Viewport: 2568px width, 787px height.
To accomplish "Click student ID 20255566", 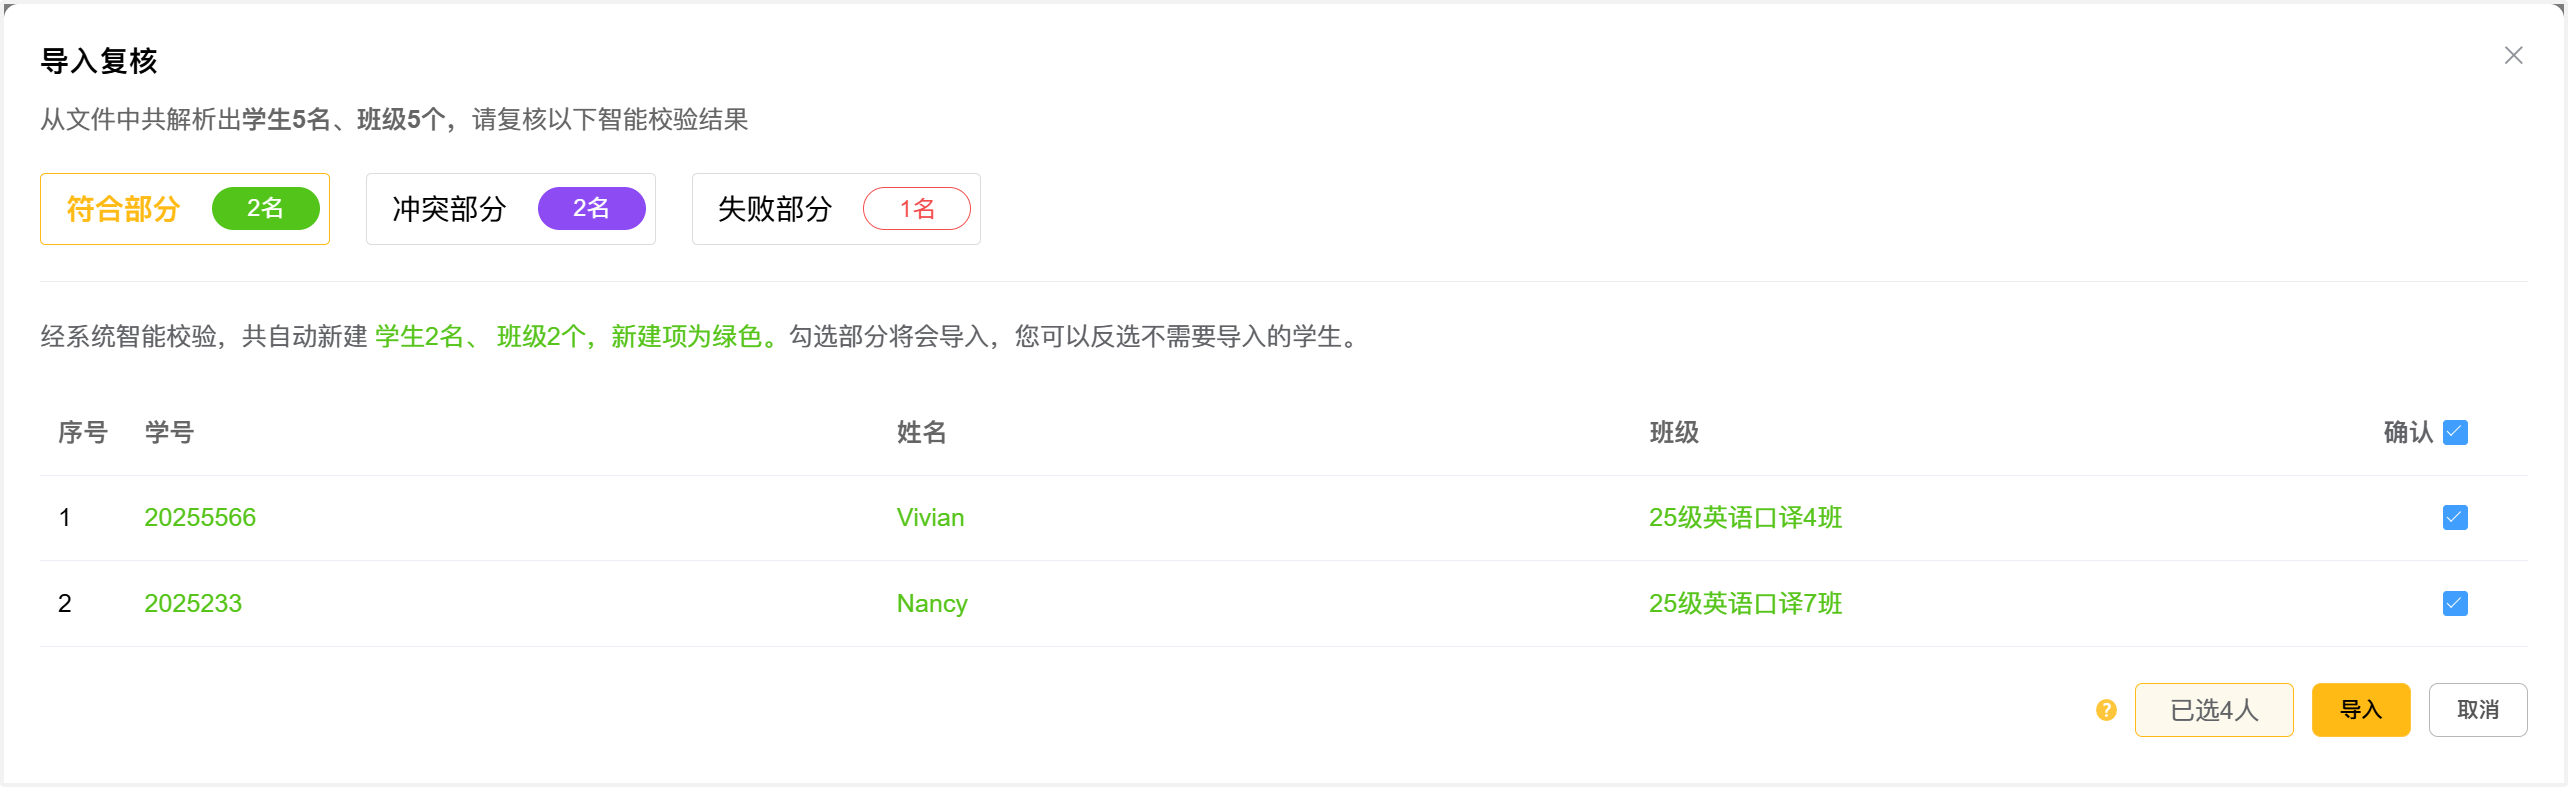I will point(200,517).
